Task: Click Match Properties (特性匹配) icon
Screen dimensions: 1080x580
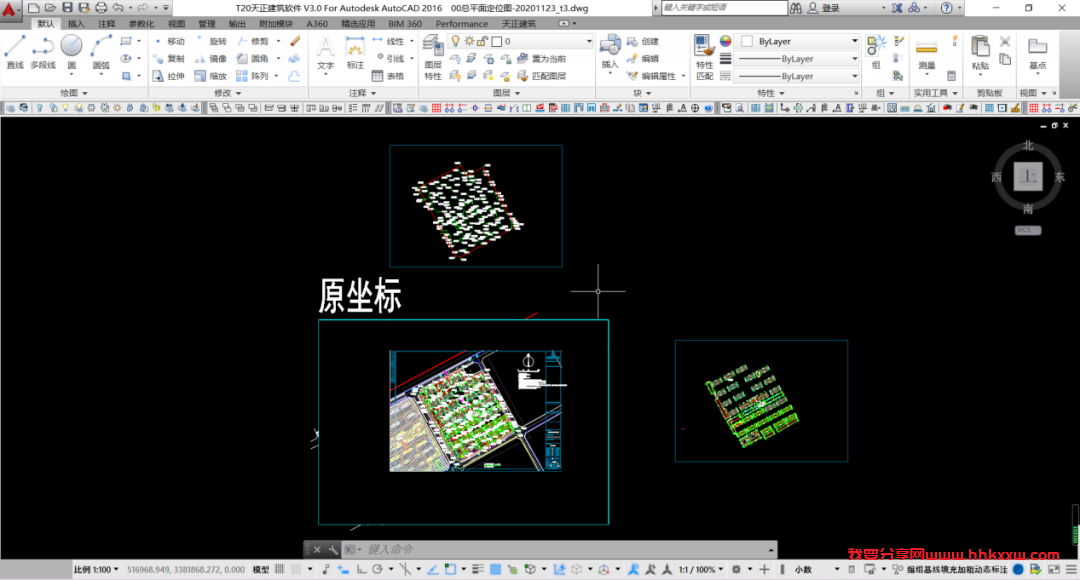Action: pyautogui.click(x=704, y=59)
